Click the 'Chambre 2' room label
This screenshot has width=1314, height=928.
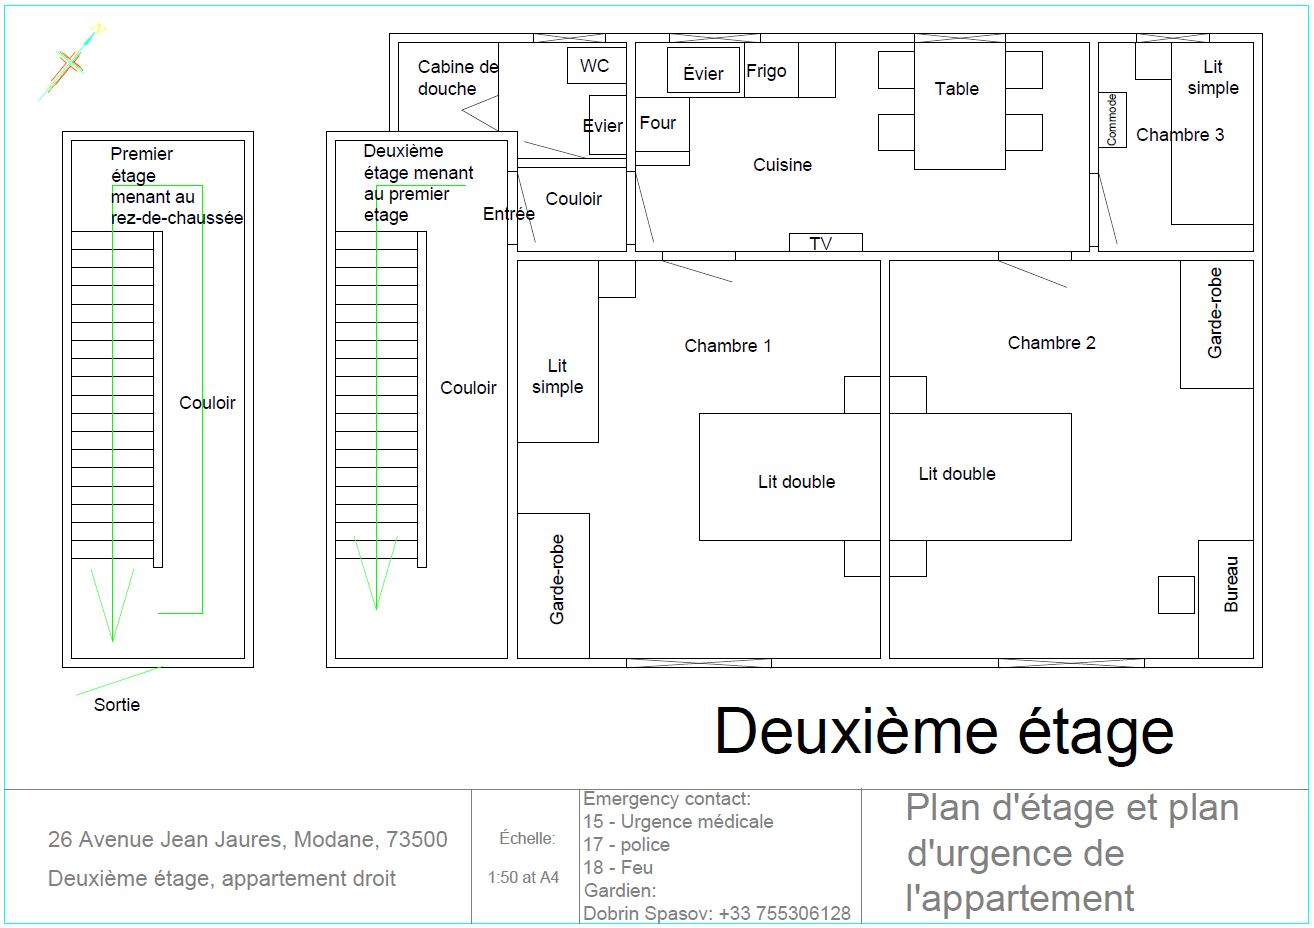click(x=1051, y=343)
